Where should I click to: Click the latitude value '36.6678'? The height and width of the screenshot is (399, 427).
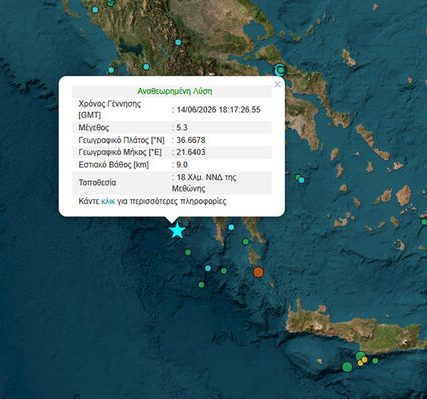coord(191,140)
